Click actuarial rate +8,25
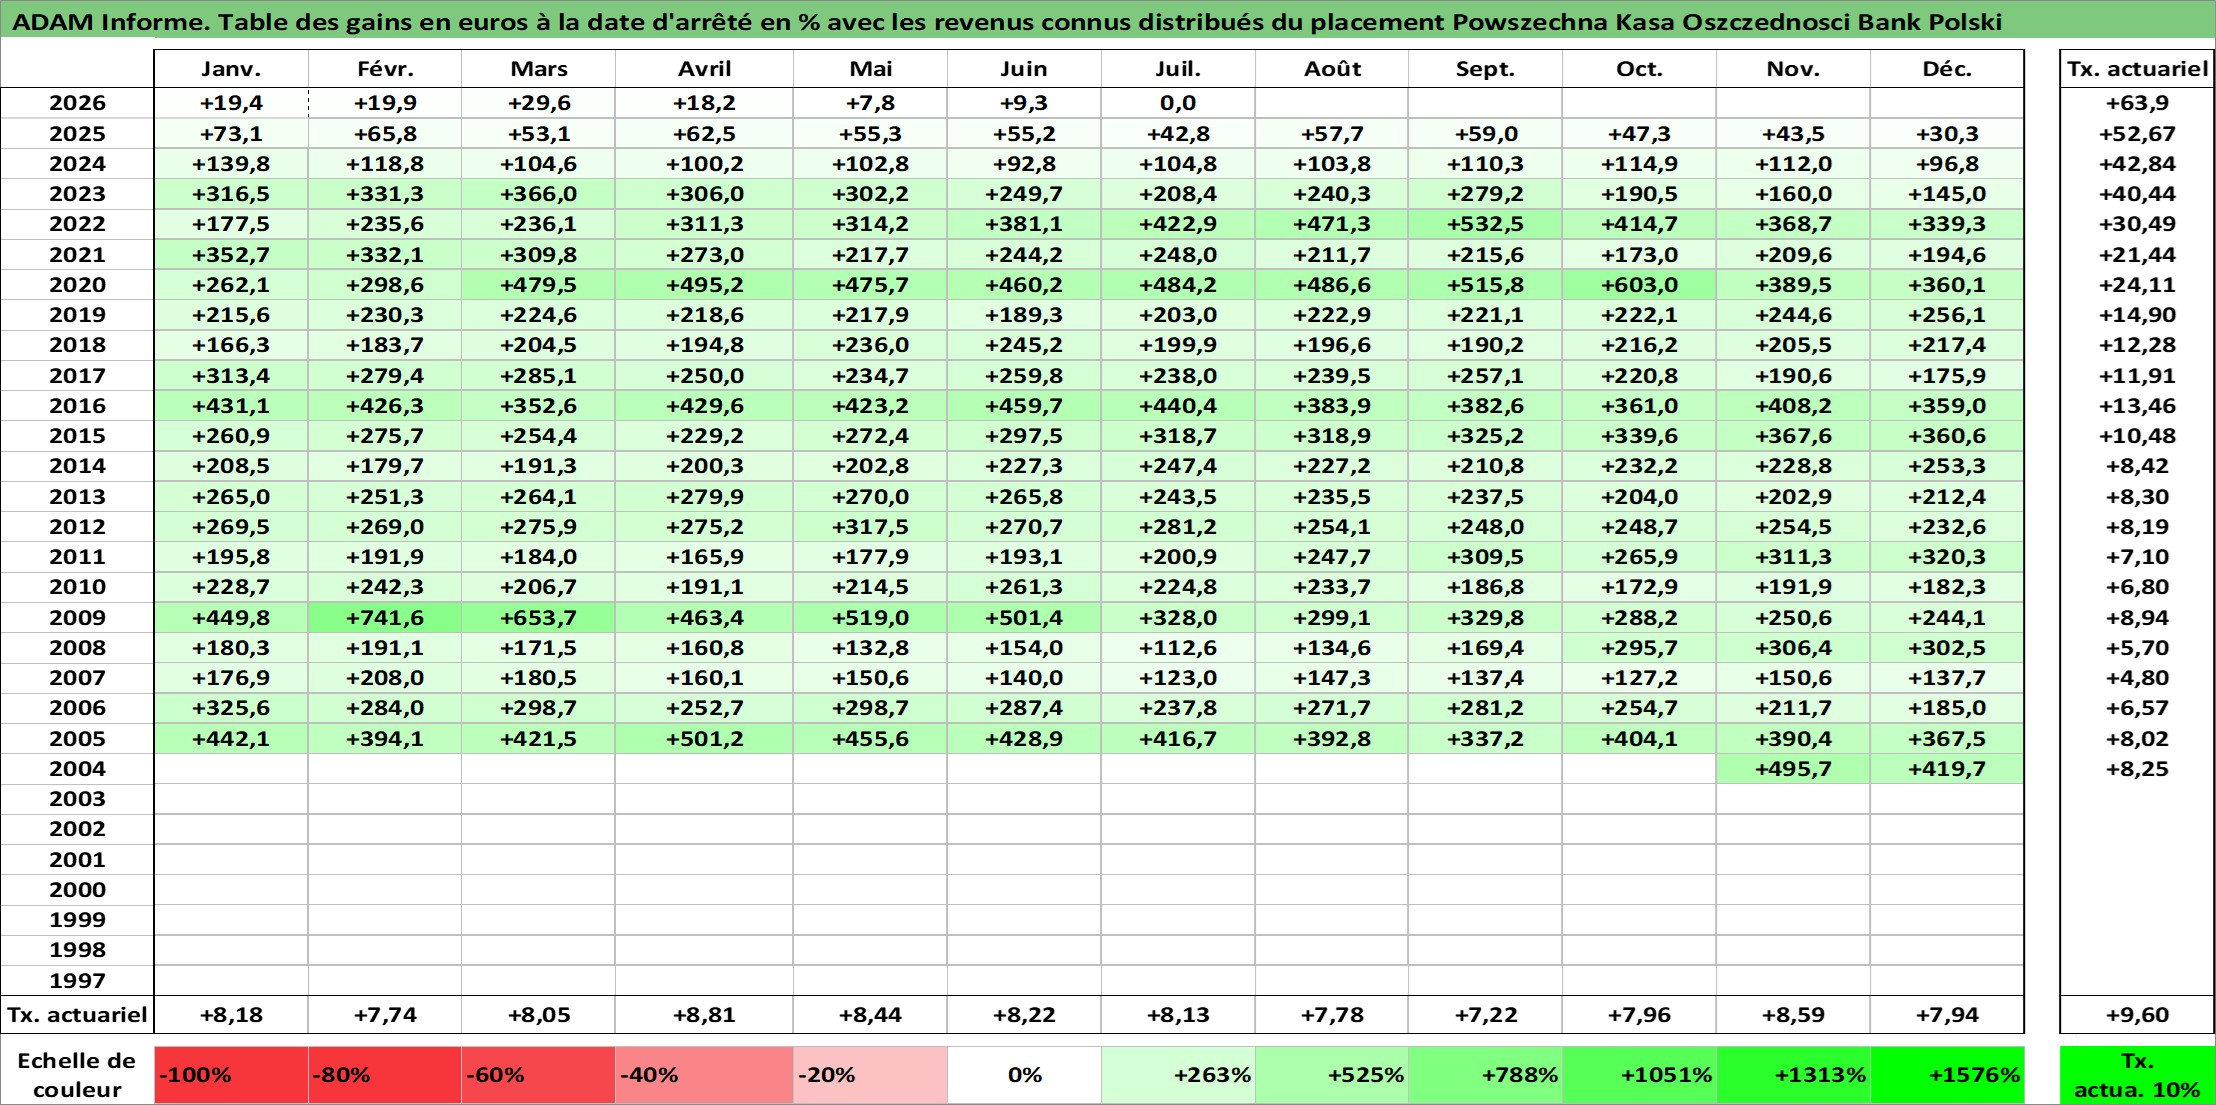The height and width of the screenshot is (1105, 2216). 2137,769
